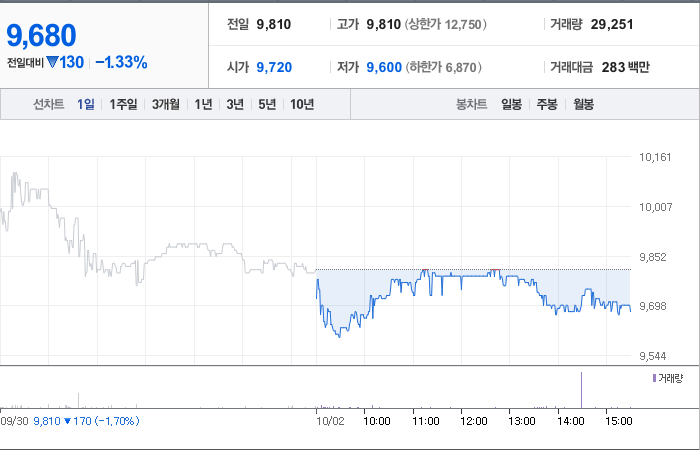The image size is (700, 450).
Task: Click the 13:00 time axis label
Action: (x=522, y=421)
